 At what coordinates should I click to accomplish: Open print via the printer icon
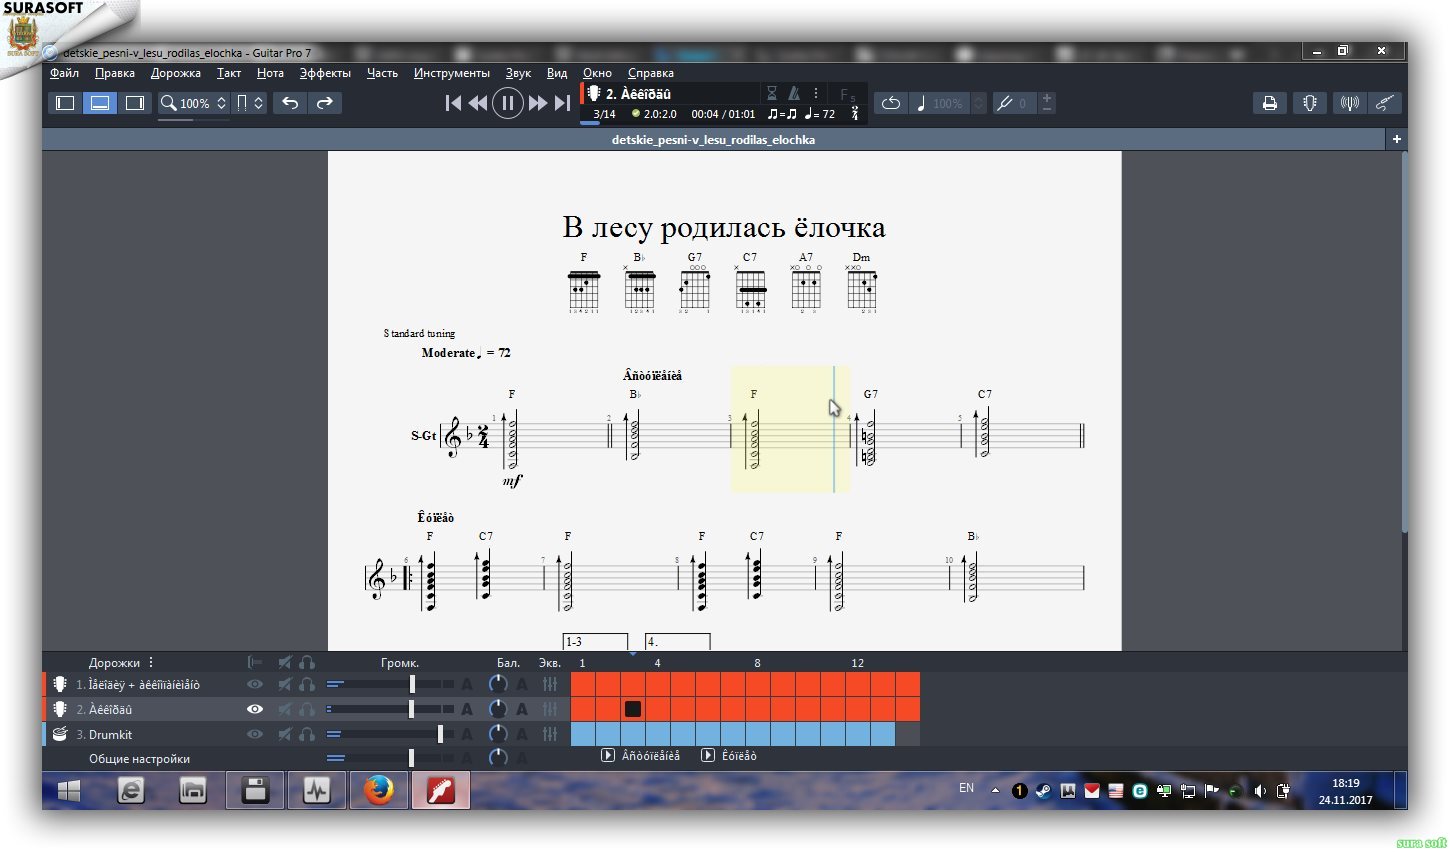1269,103
